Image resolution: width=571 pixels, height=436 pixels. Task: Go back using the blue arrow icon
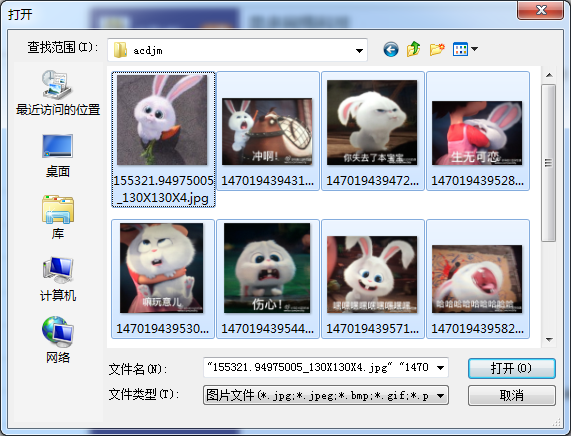coord(391,50)
